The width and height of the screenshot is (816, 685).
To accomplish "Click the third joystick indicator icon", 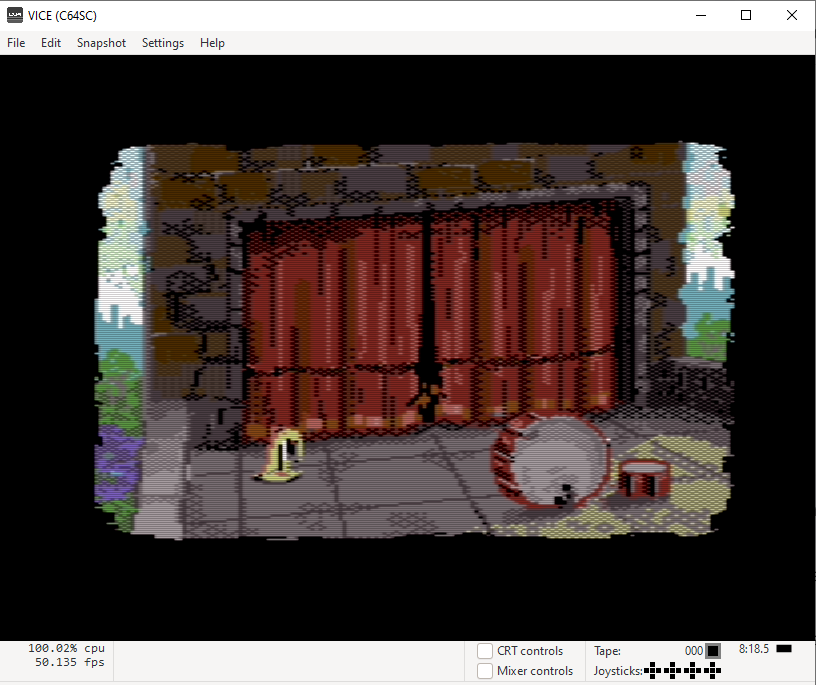I will tap(693, 670).
